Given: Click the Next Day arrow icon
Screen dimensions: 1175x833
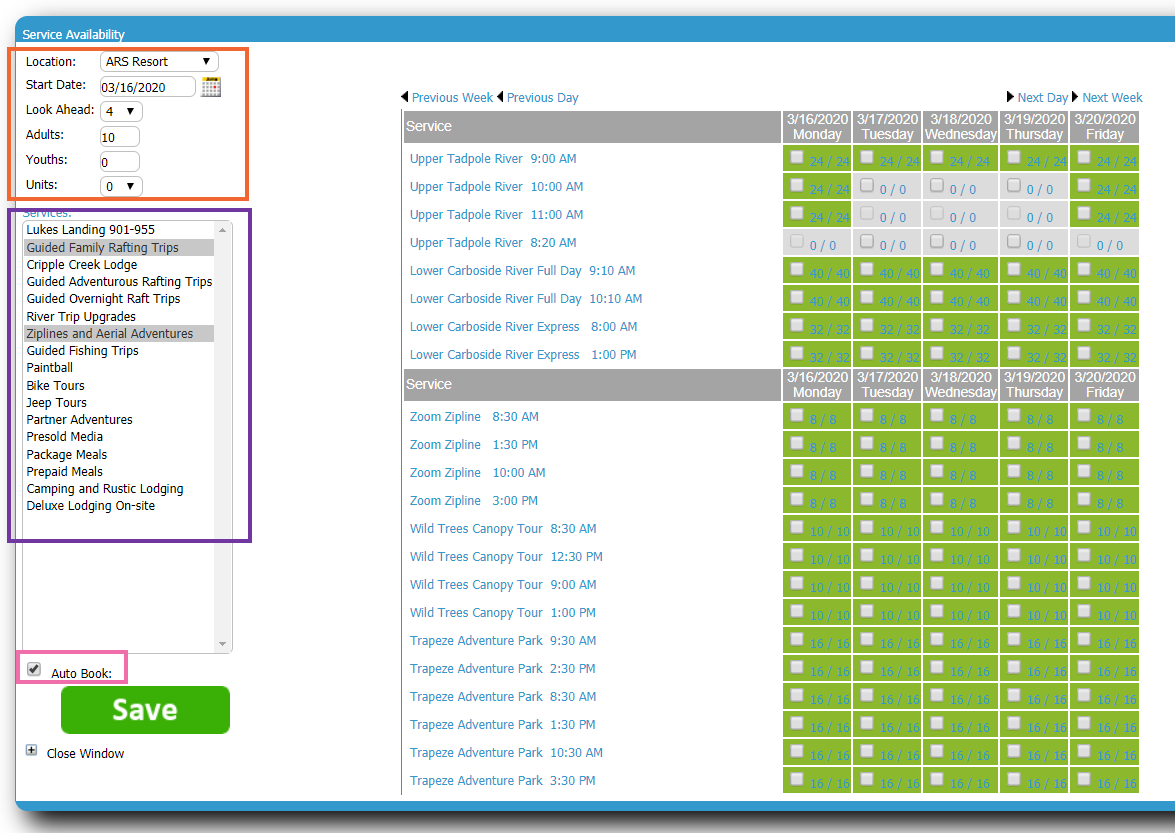Looking at the screenshot, I should (x=1010, y=97).
